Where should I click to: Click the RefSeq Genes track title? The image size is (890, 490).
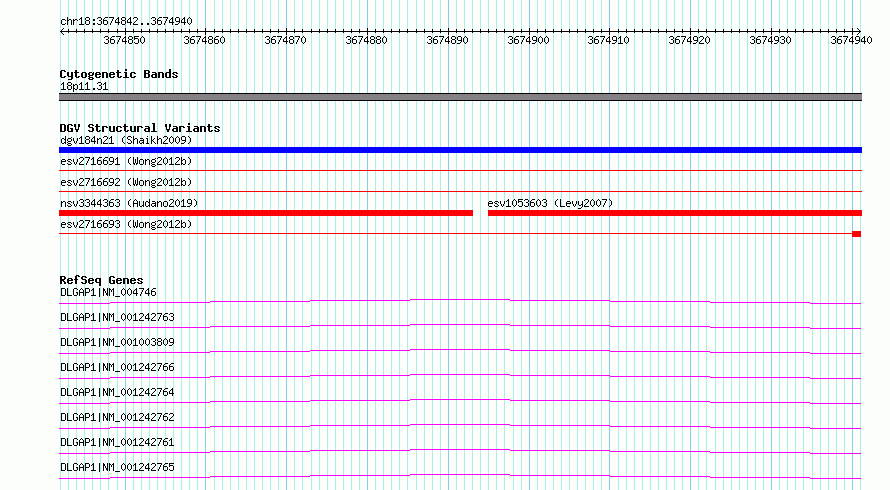point(101,280)
